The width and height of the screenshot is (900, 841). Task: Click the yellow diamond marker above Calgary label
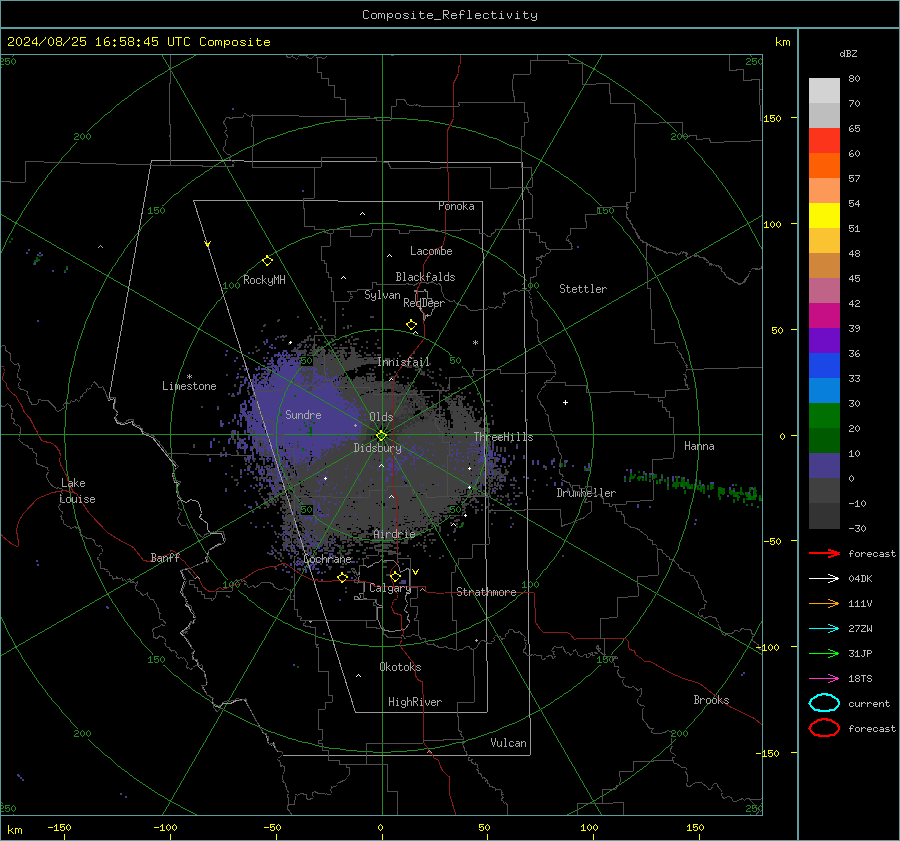pos(395,576)
